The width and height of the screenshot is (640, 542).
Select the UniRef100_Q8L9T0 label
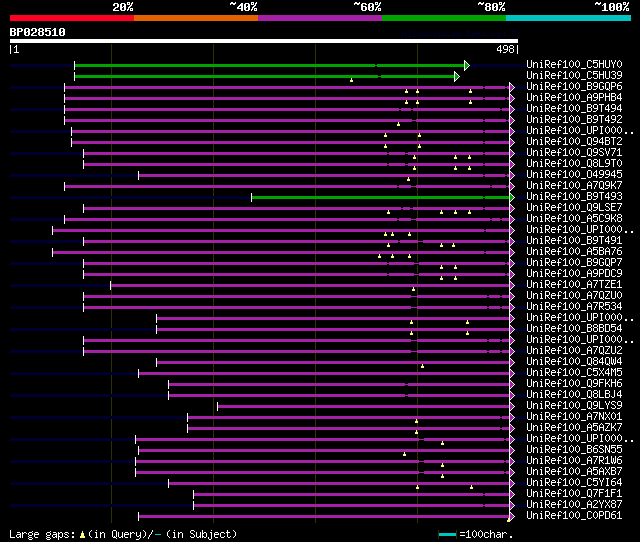point(574,164)
